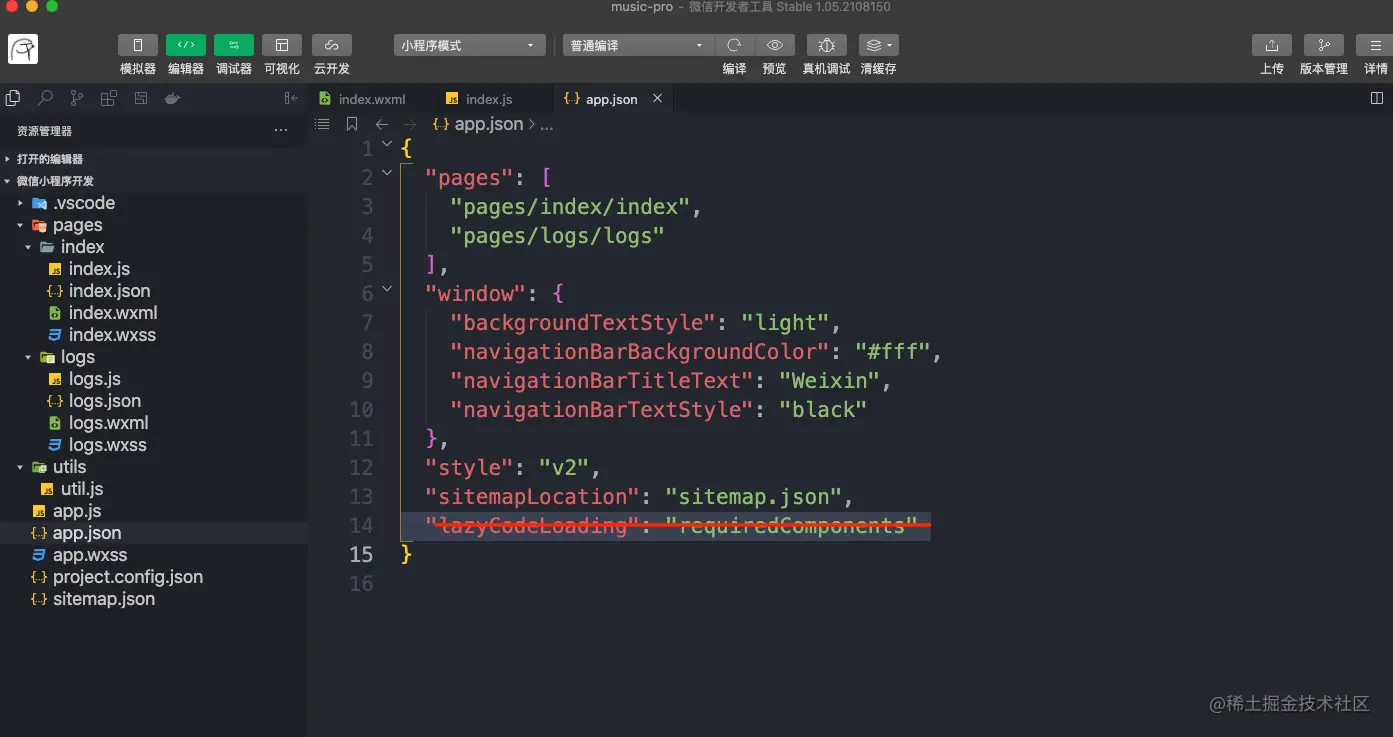Collapse the sidebar with the arrow icon
The height and width of the screenshot is (737, 1393).
tap(291, 98)
